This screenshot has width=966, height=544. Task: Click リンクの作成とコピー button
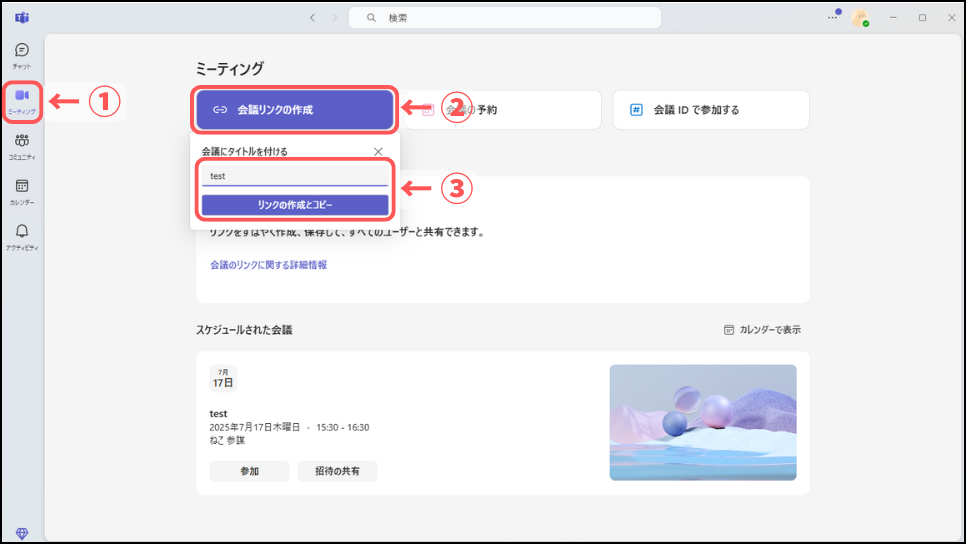pos(295,205)
